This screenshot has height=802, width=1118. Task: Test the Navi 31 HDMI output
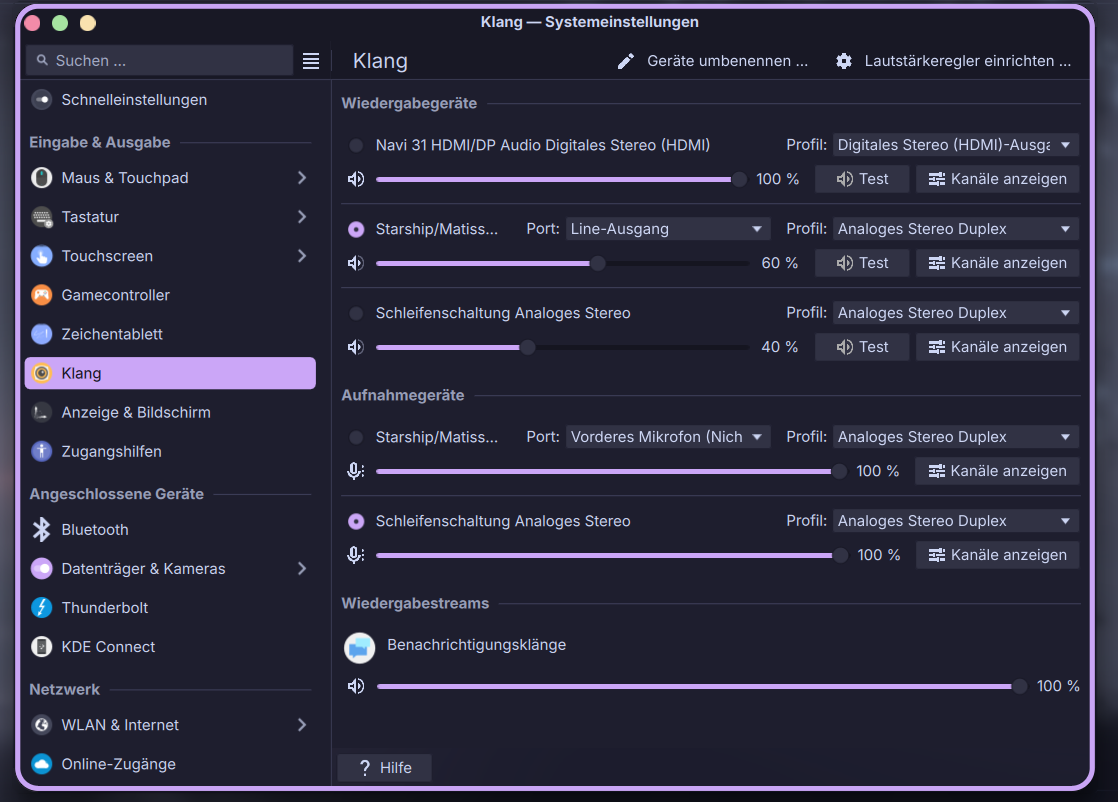pos(862,179)
